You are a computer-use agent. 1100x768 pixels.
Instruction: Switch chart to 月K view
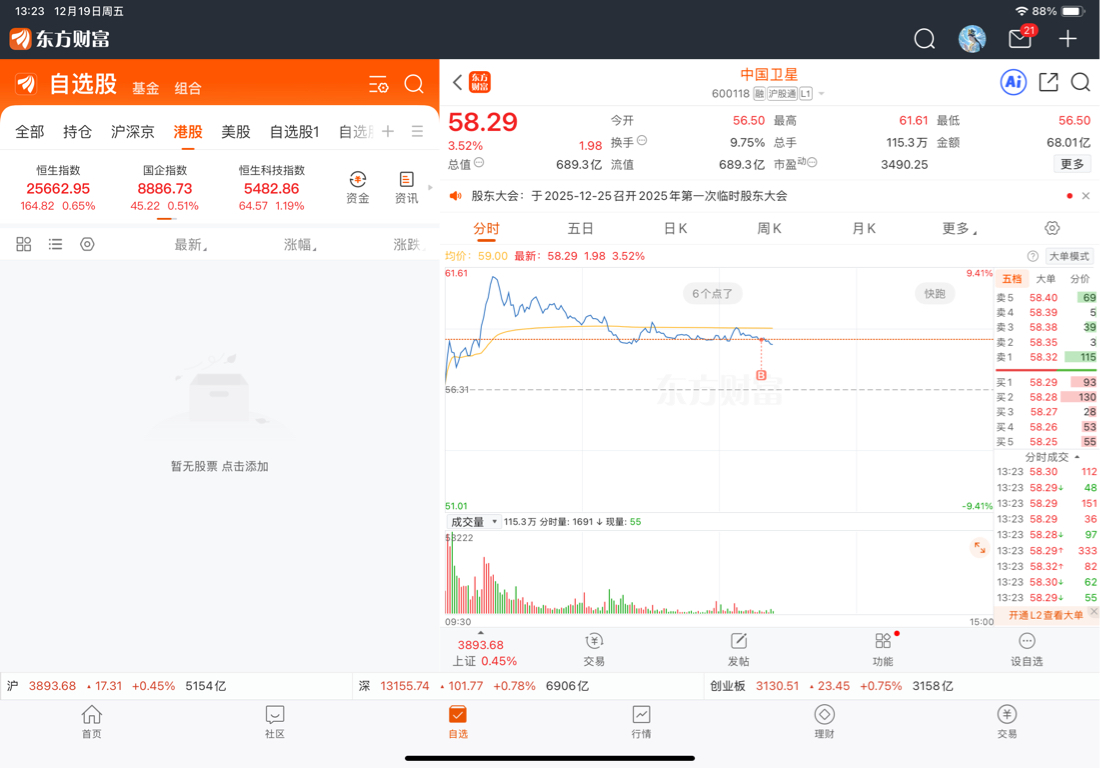[863, 229]
